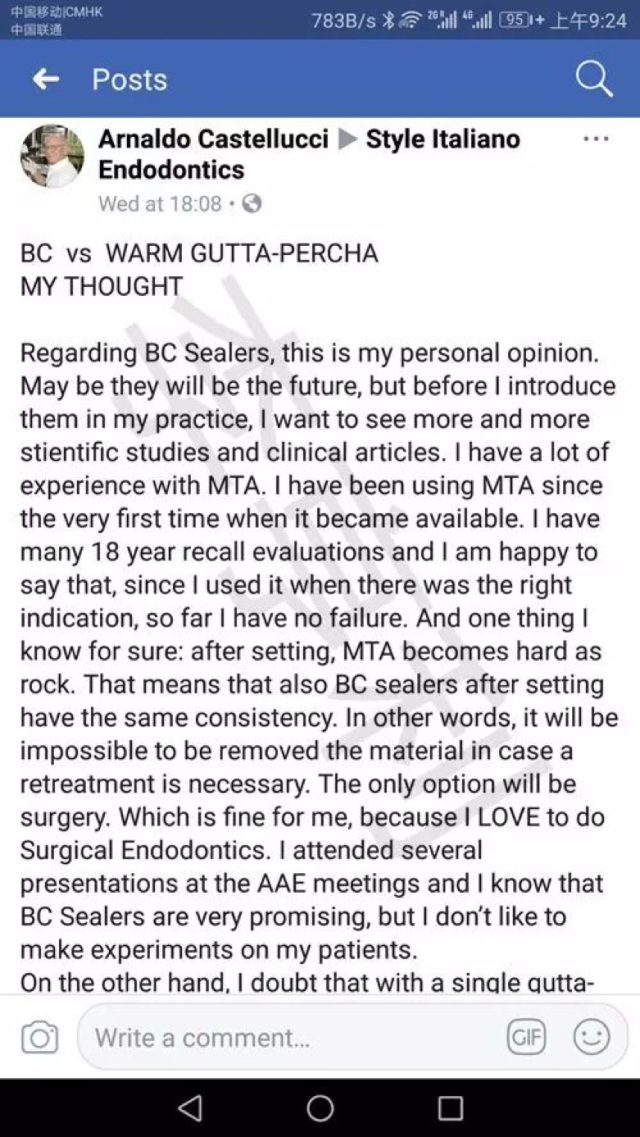Open the emoji smiley picker
Viewport: 640px width, 1137px height.
coord(591,1038)
